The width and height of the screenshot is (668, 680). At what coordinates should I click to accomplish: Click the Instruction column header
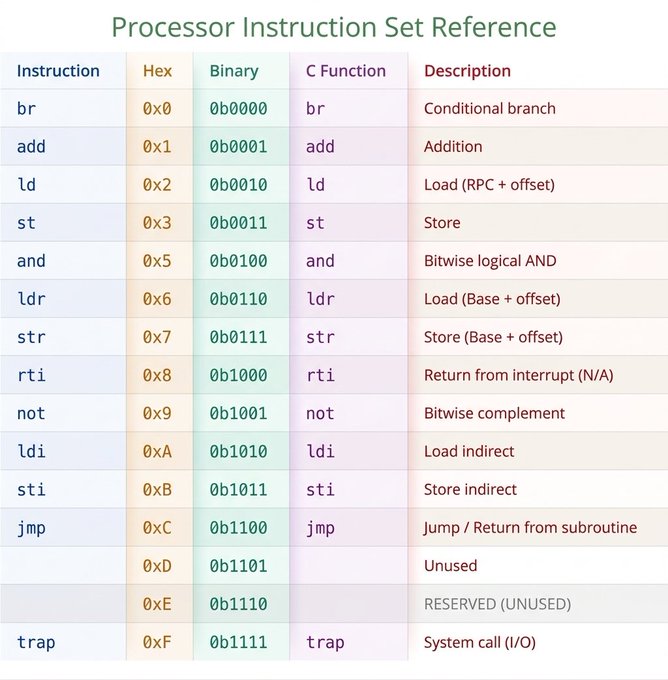pyautogui.click(x=58, y=71)
